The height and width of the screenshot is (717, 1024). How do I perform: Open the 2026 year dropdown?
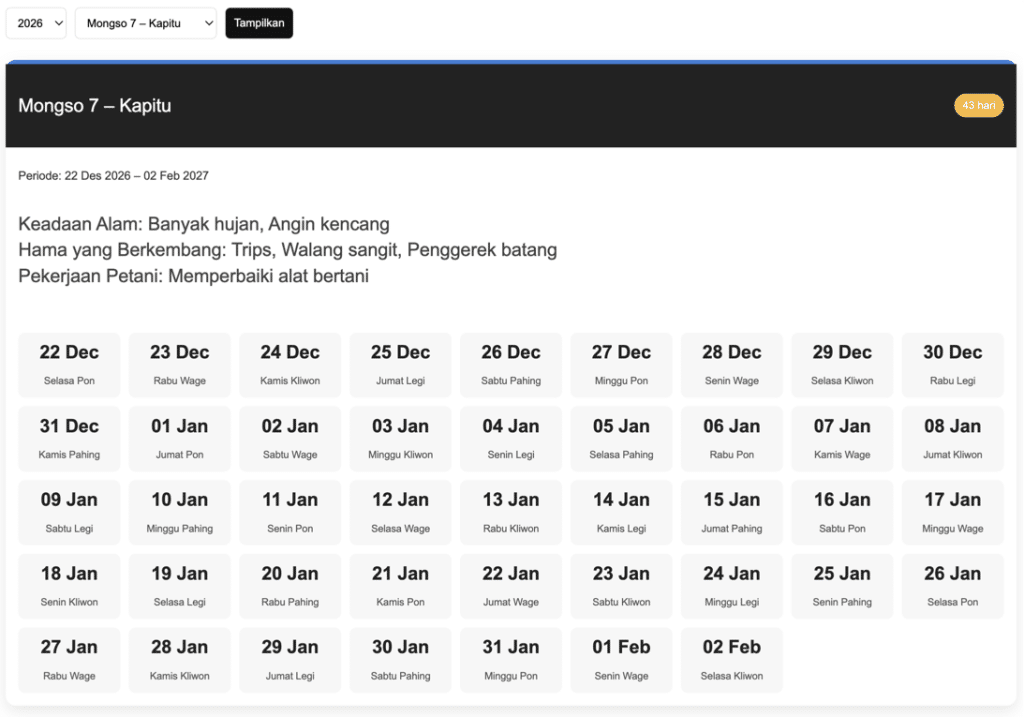36,23
